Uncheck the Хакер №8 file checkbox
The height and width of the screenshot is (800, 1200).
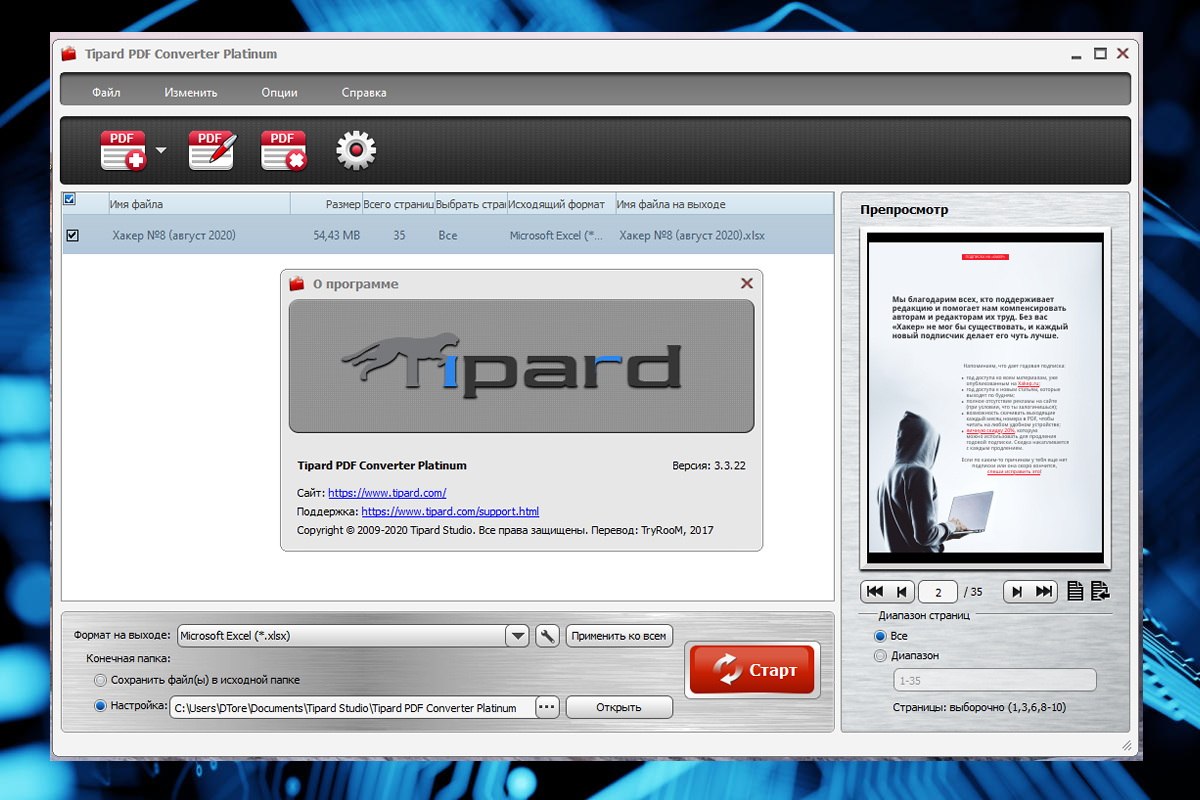72,236
